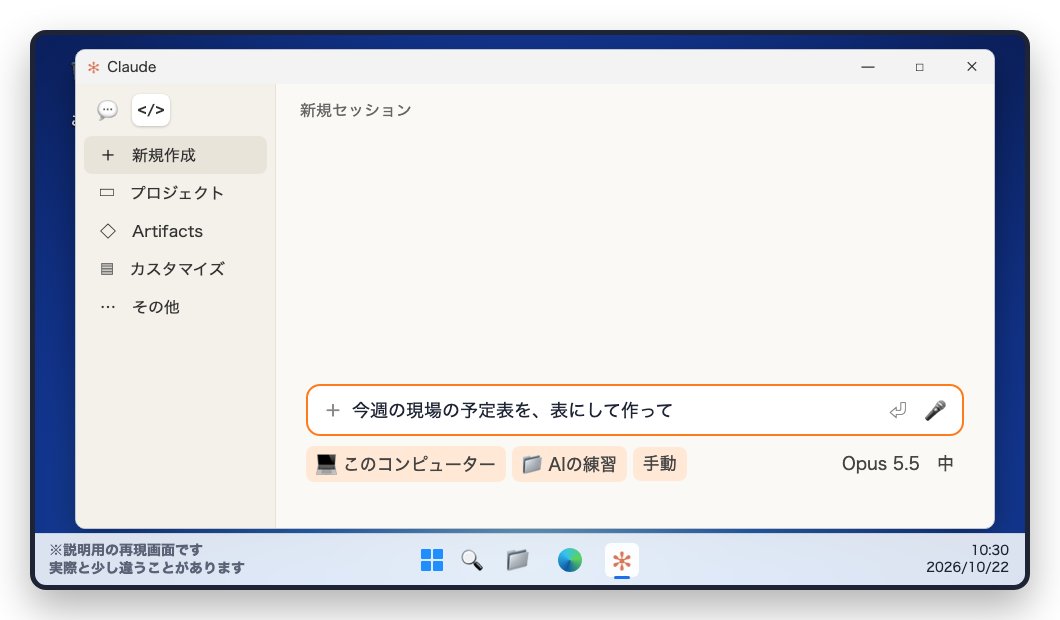Choose the AIの練習 folder chip
The image size is (1060, 620).
pyautogui.click(x=569, y=464)
